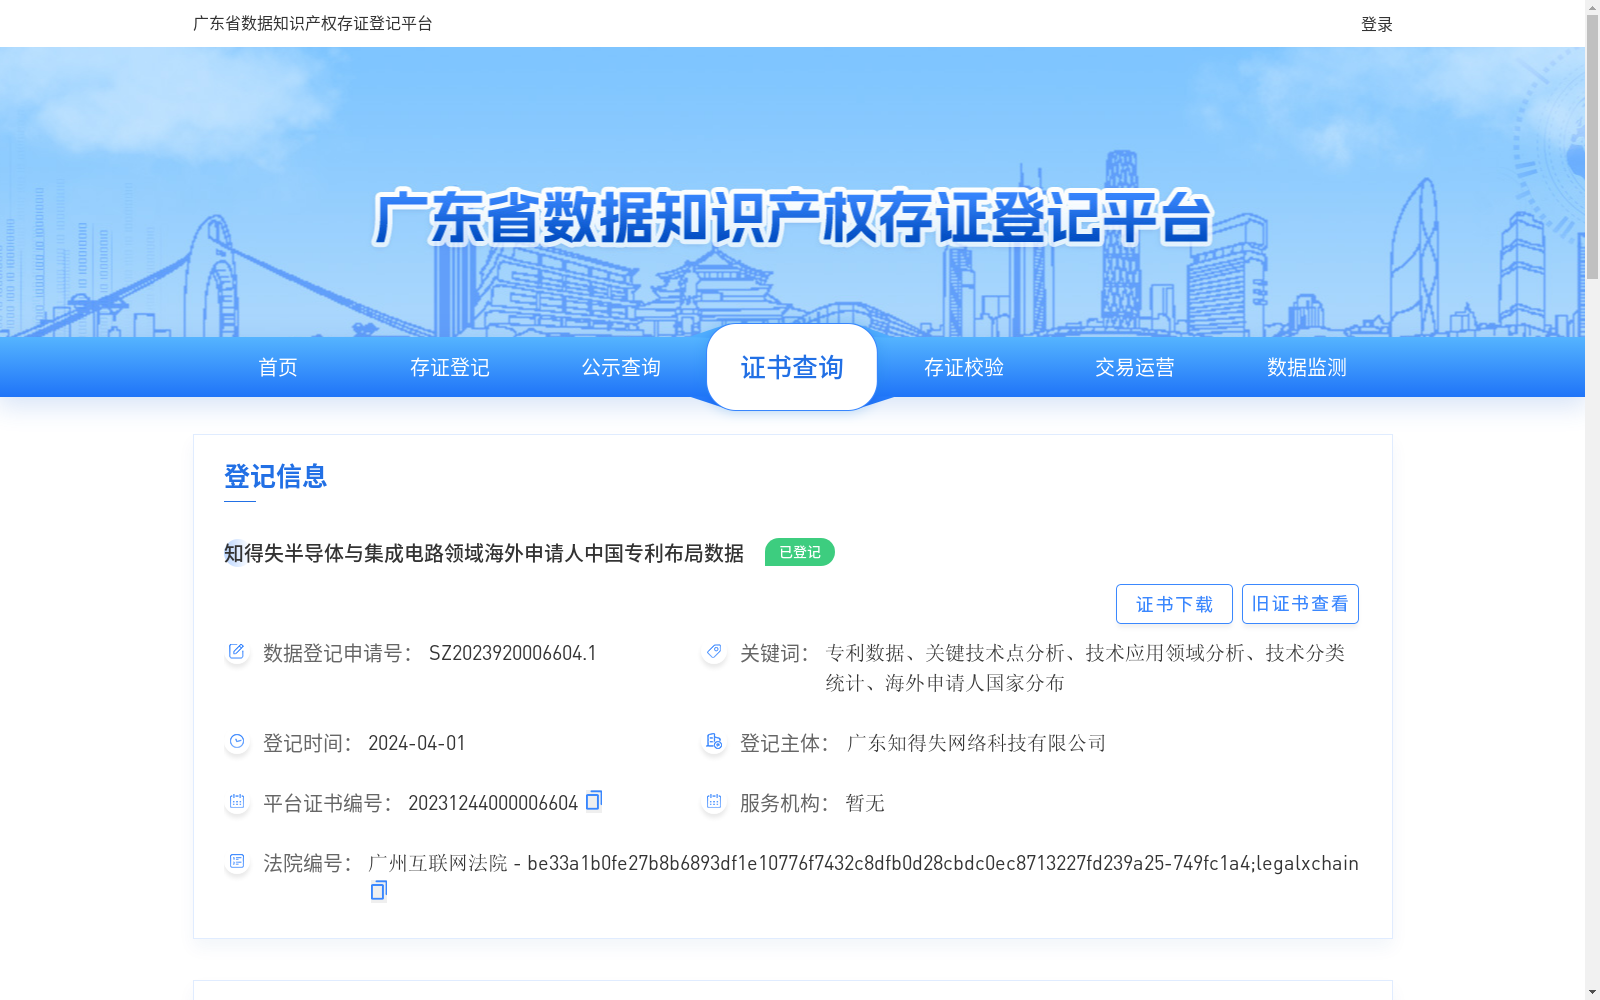Click the 登记信息 section heading
Viewport: 1600px width, 1000px height.
tap(276, 476)
